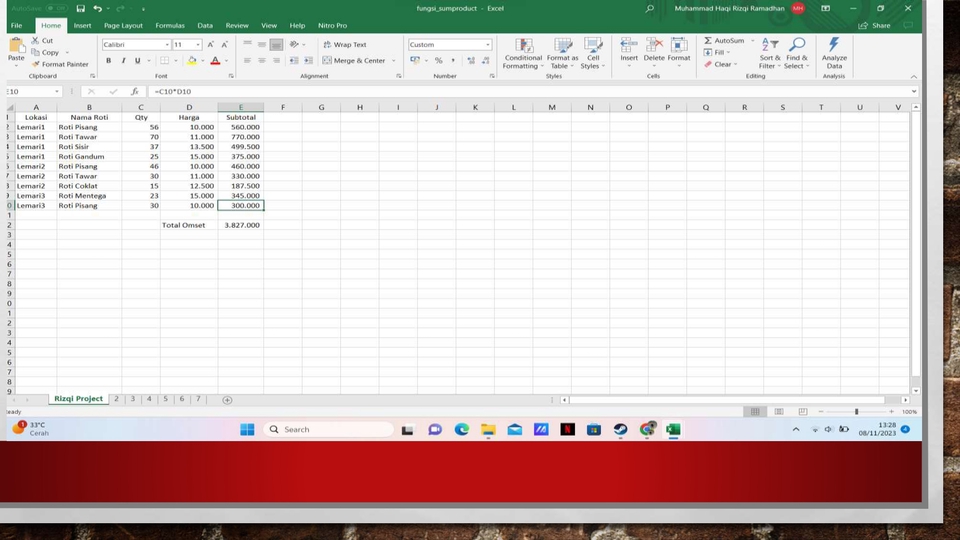Click the zoom slider handle
This screenshot has height=540, width=960.
coord(857,411)
